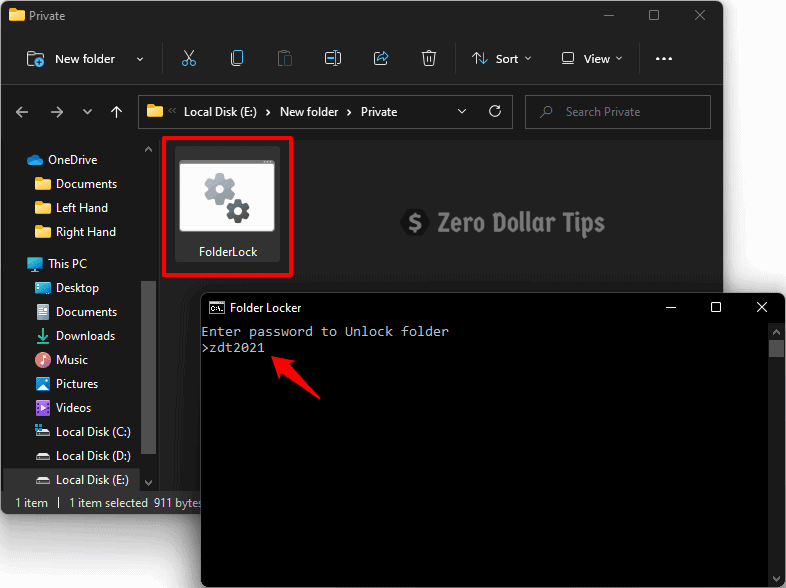Click sidebar scrollbar down arrow
786x588 pixels.
point(148,483)
